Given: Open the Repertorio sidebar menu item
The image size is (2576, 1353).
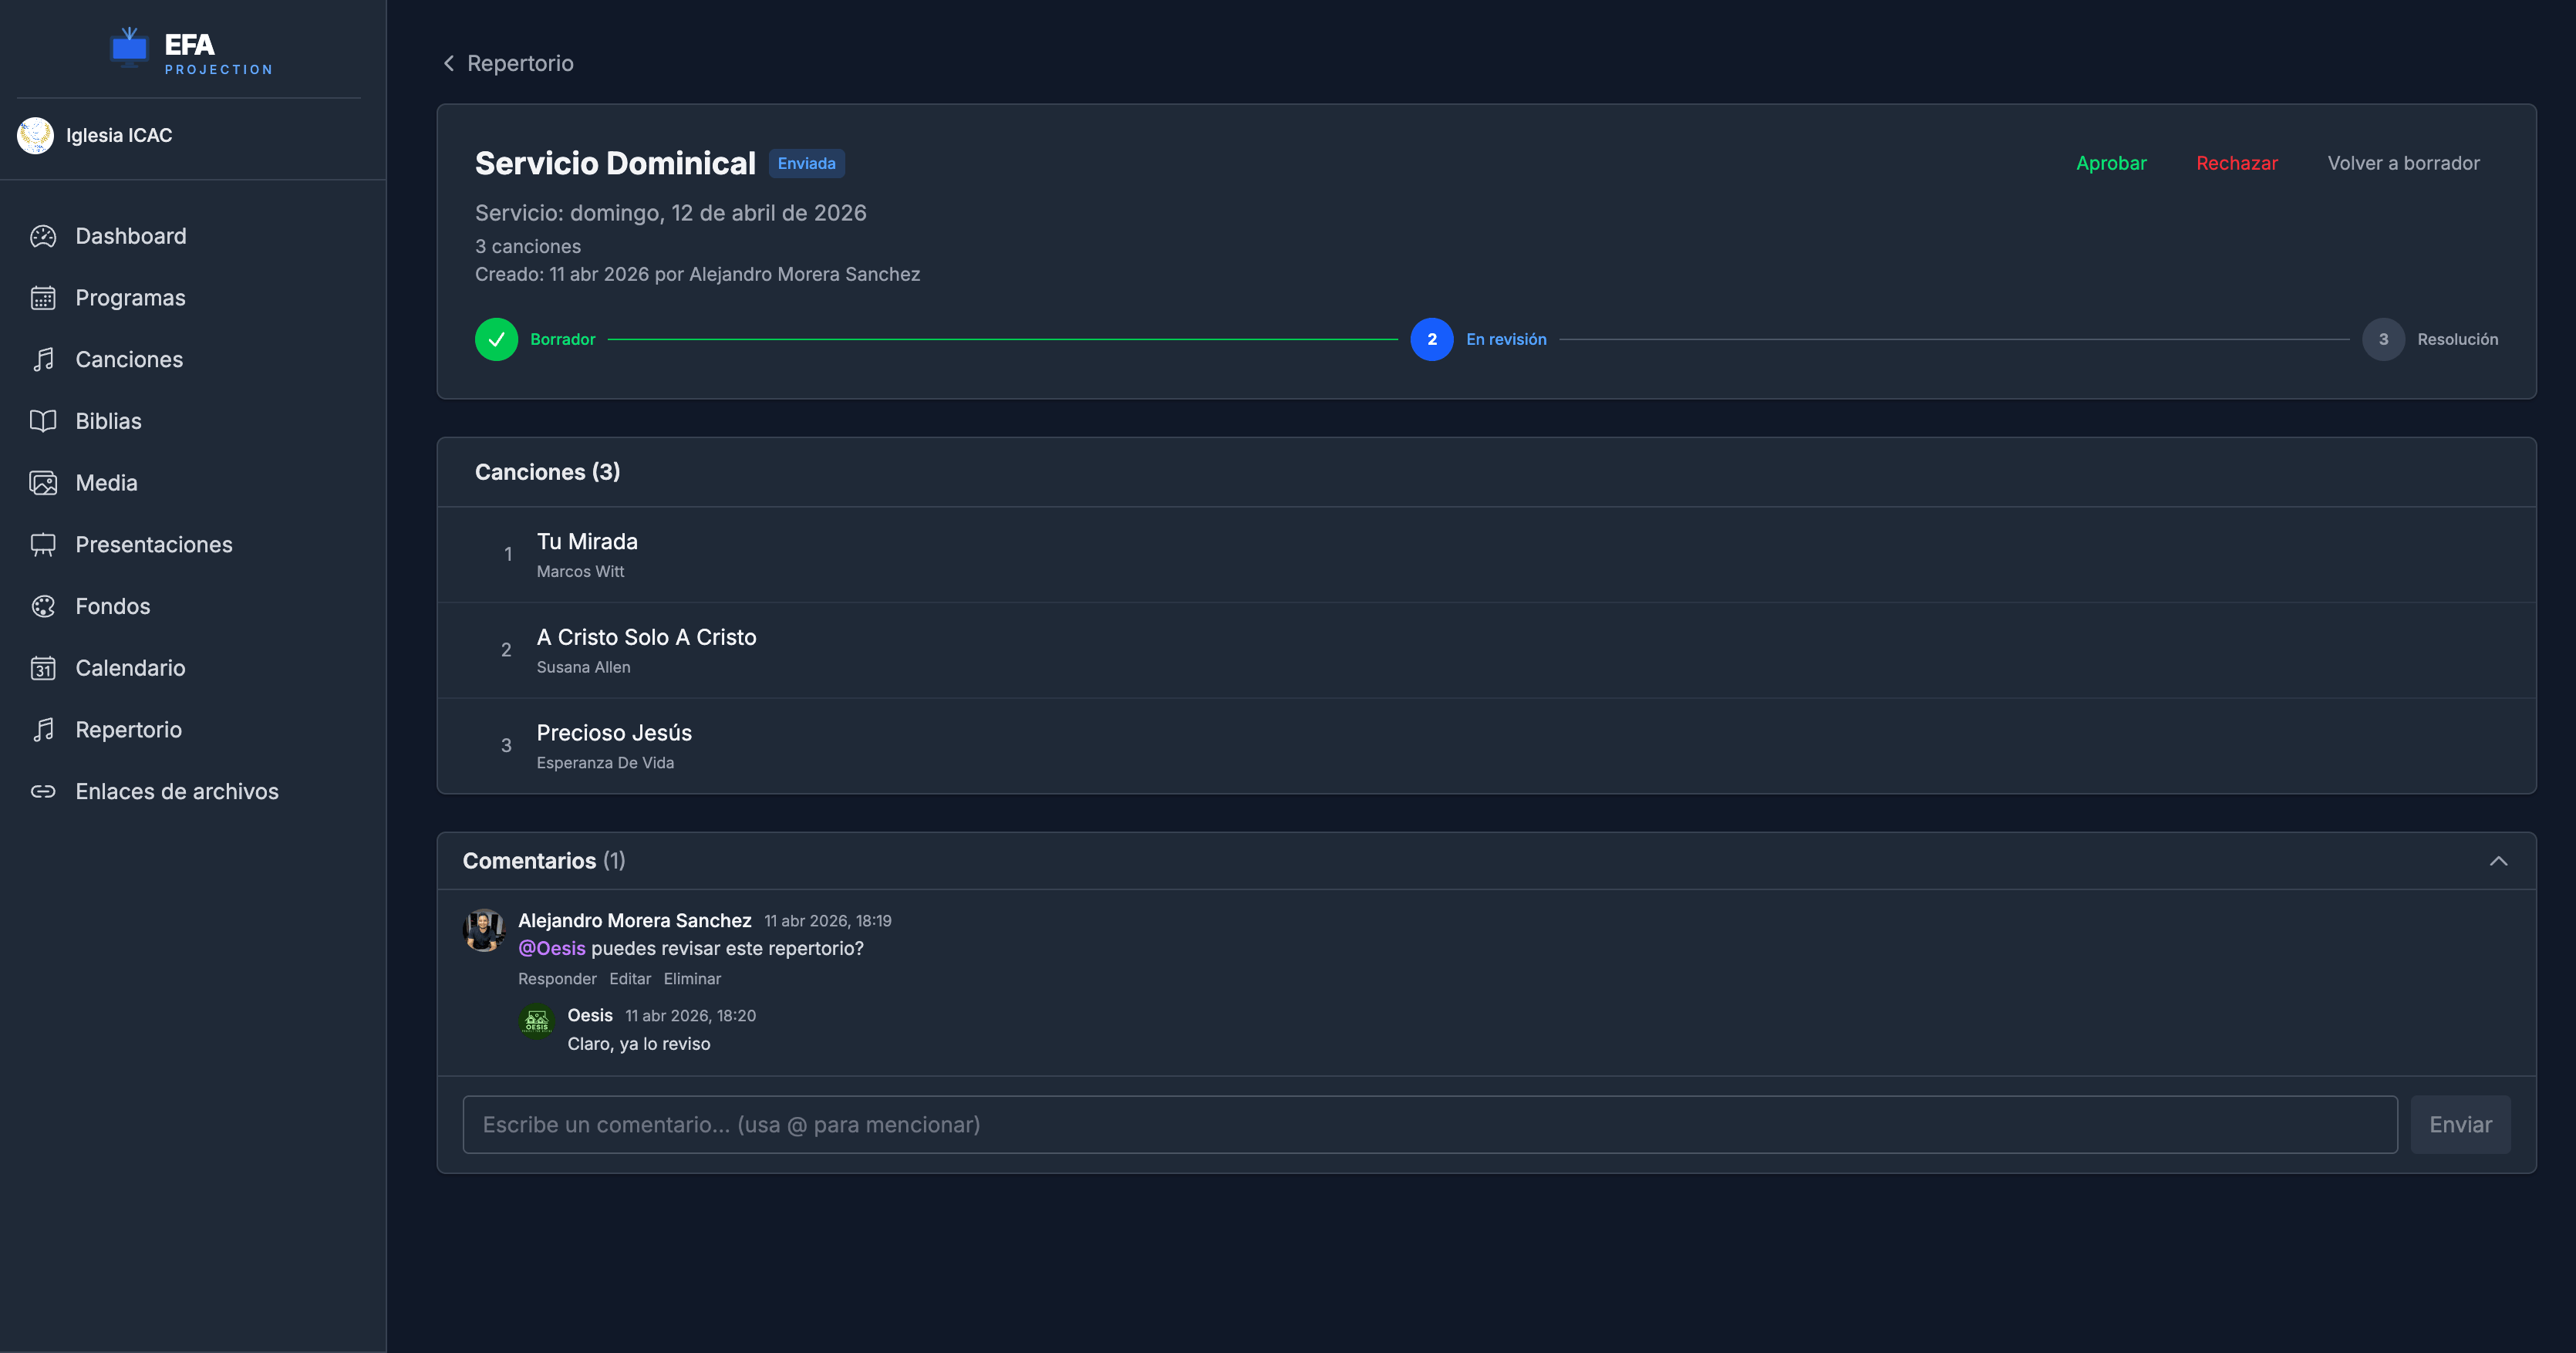Looking at the screenshot, I should click(128, 730).
